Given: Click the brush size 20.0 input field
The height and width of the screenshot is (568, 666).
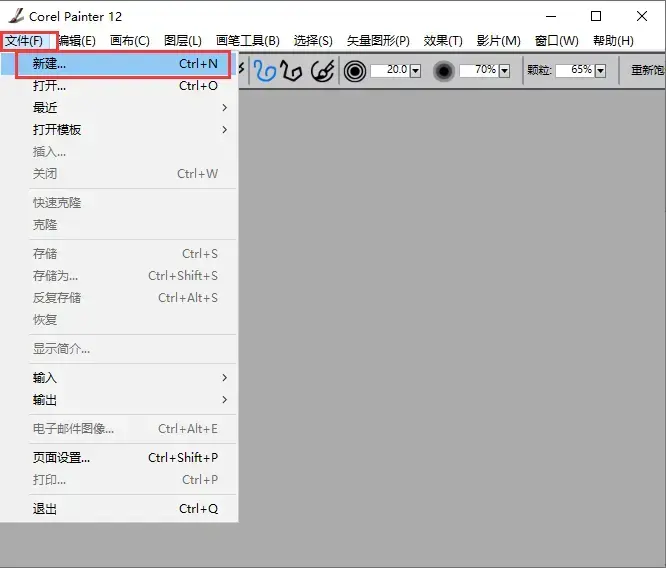Looking at the screenshot, I should [x=390, y=71].
